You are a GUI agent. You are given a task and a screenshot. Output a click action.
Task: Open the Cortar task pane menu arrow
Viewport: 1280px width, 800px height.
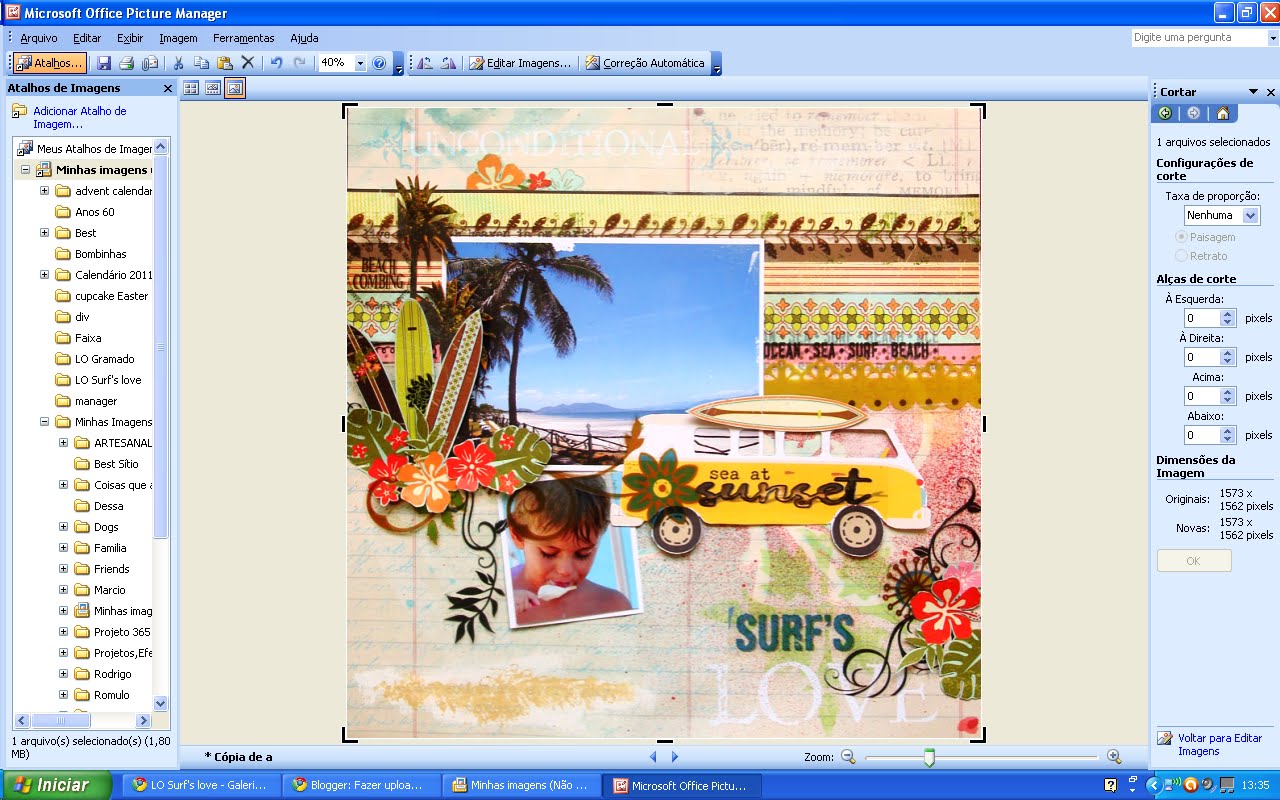[1253, 92]
